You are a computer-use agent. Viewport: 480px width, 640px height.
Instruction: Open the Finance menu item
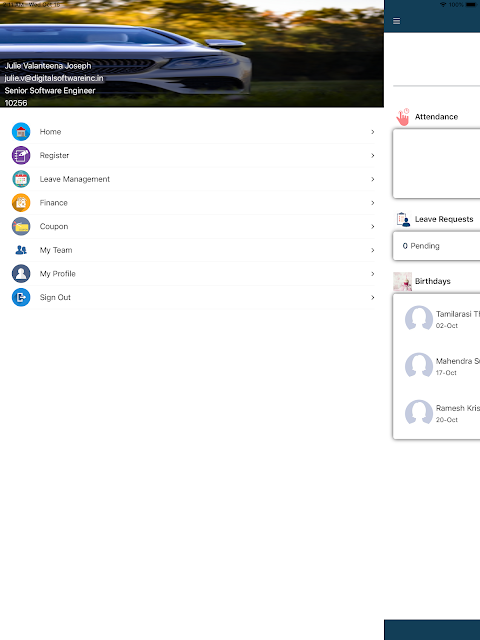pyautogui.click(x=192, y=203)
